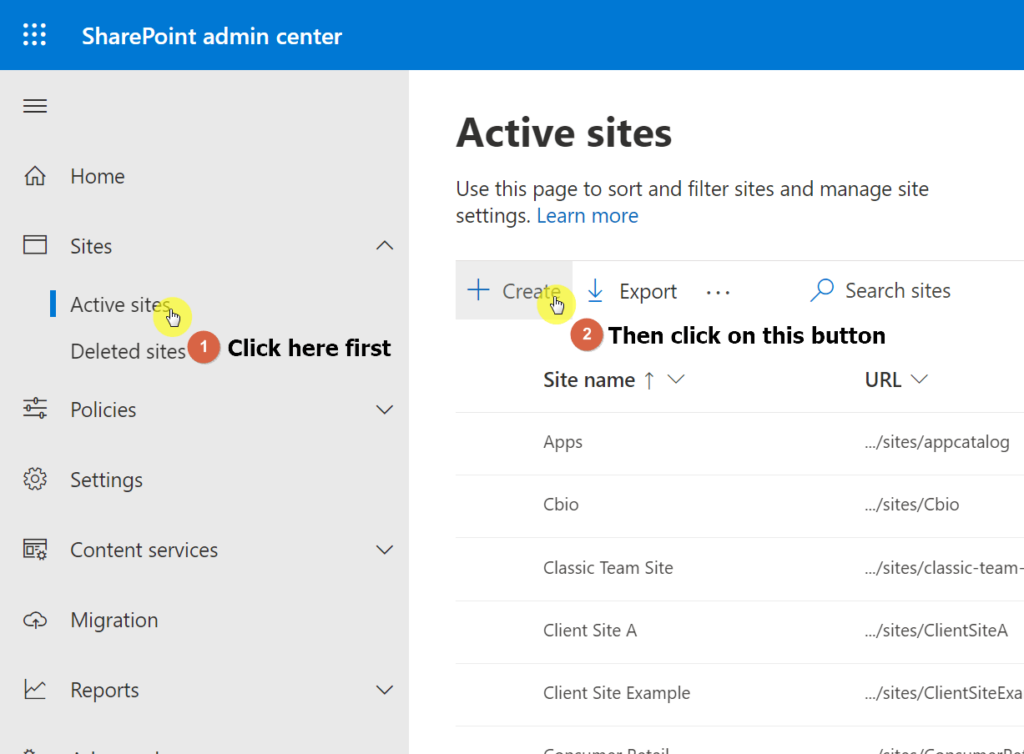This screenshot has width=1024, height=754.
Task: Click the magnifier icon in Search sites
Action: pyautogui.click(x=822, y=290)
